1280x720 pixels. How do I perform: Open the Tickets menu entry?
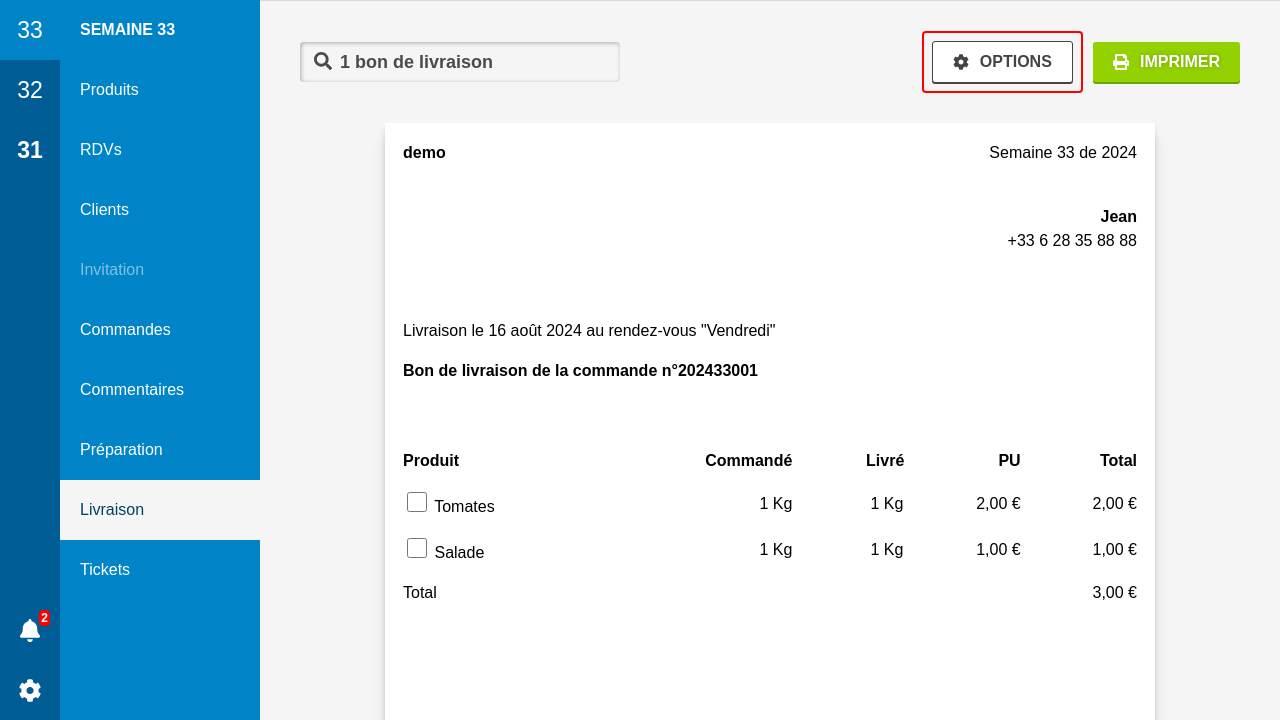[x=105, y=570]
